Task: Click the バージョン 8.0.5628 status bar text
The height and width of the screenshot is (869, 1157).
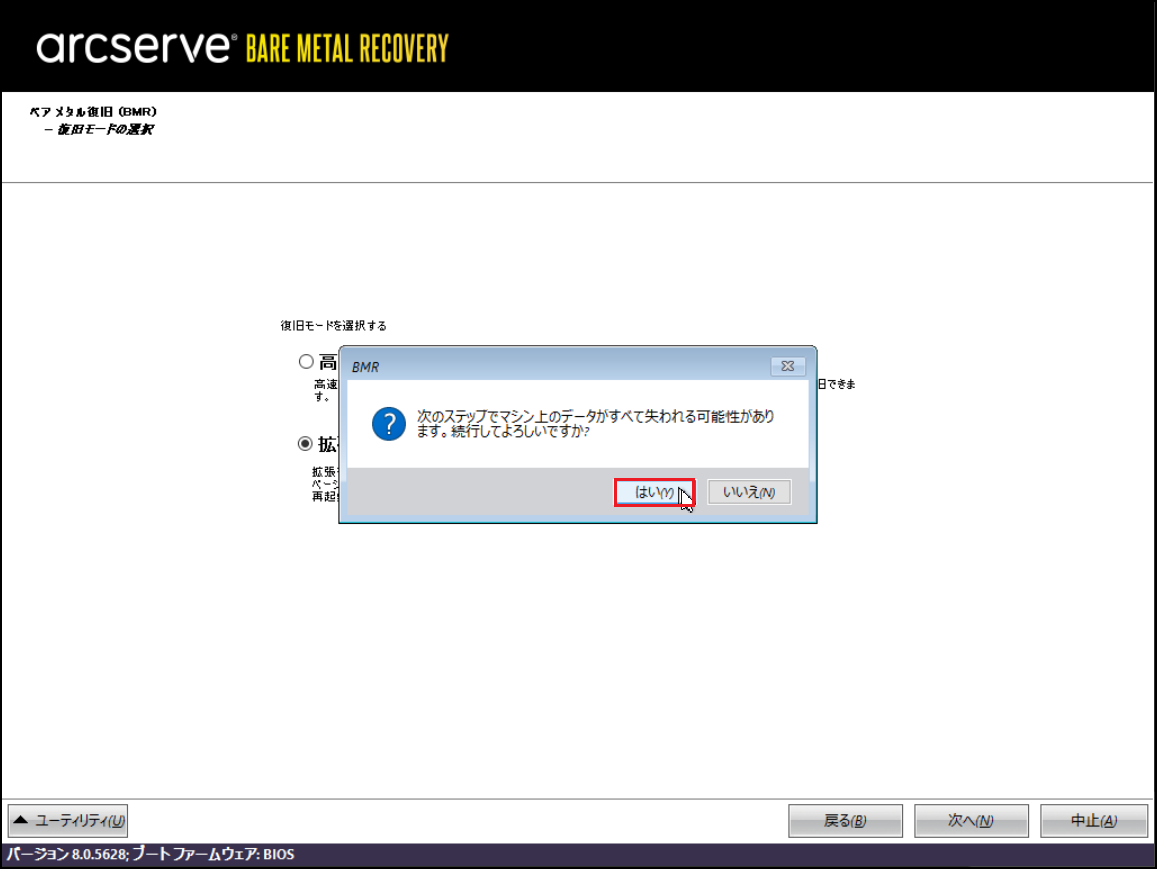Action: coord(151,854)
